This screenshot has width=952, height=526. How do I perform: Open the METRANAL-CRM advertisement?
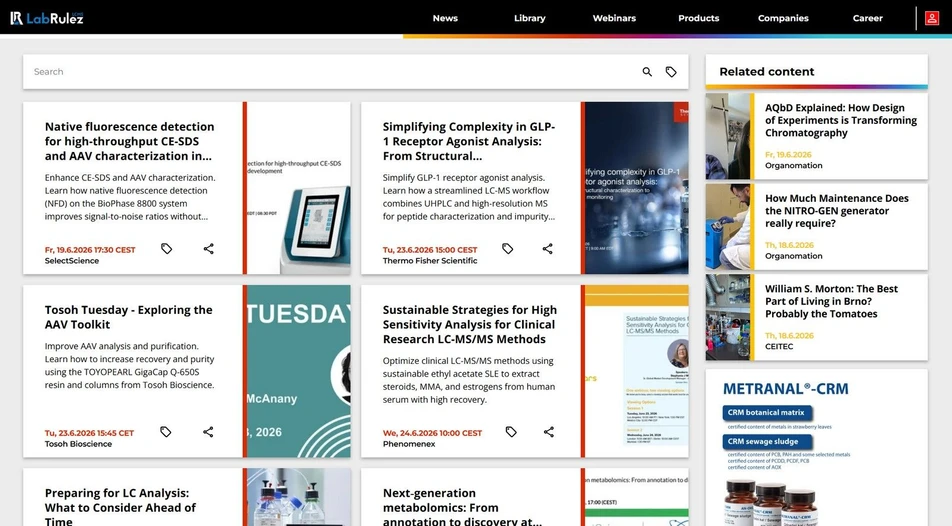pyautogui.click(x=817, y=448)
